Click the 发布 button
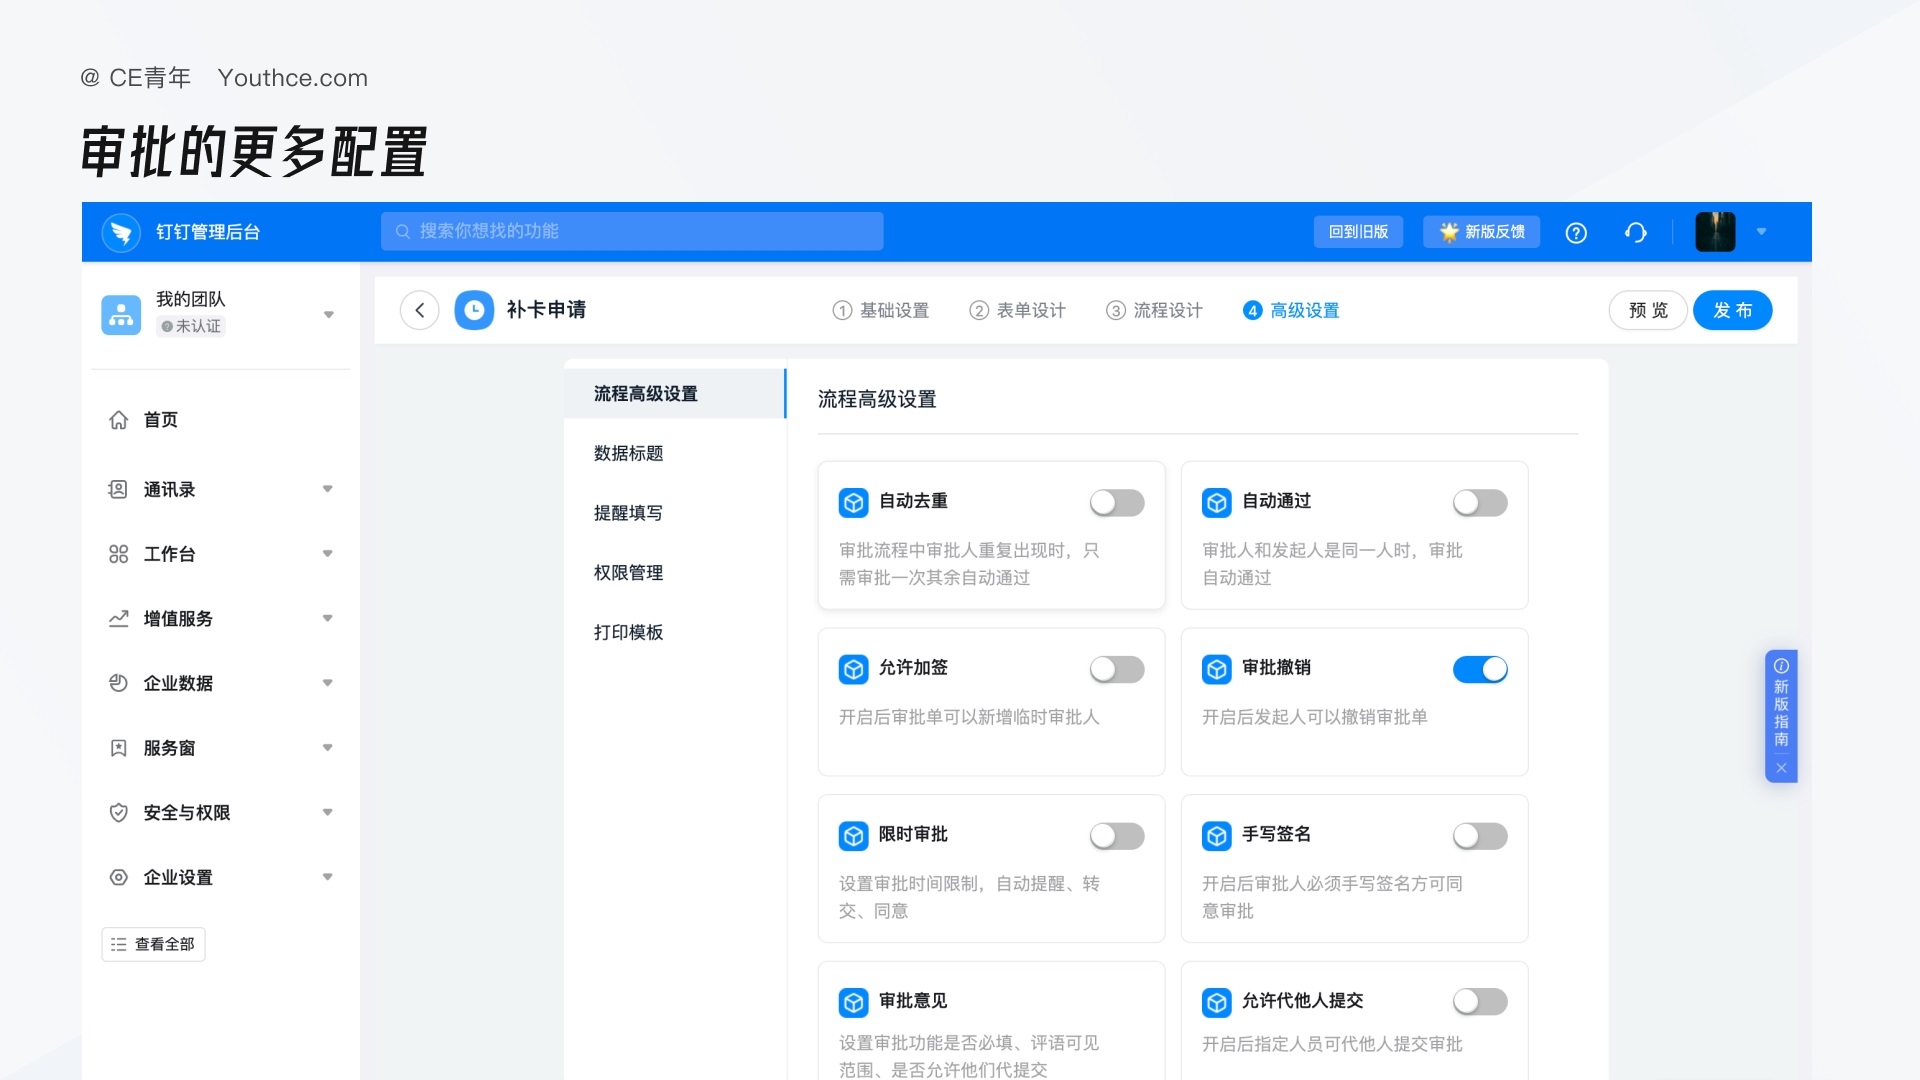Screen dimensions: 1920x1080 (x=1732, y=310)
